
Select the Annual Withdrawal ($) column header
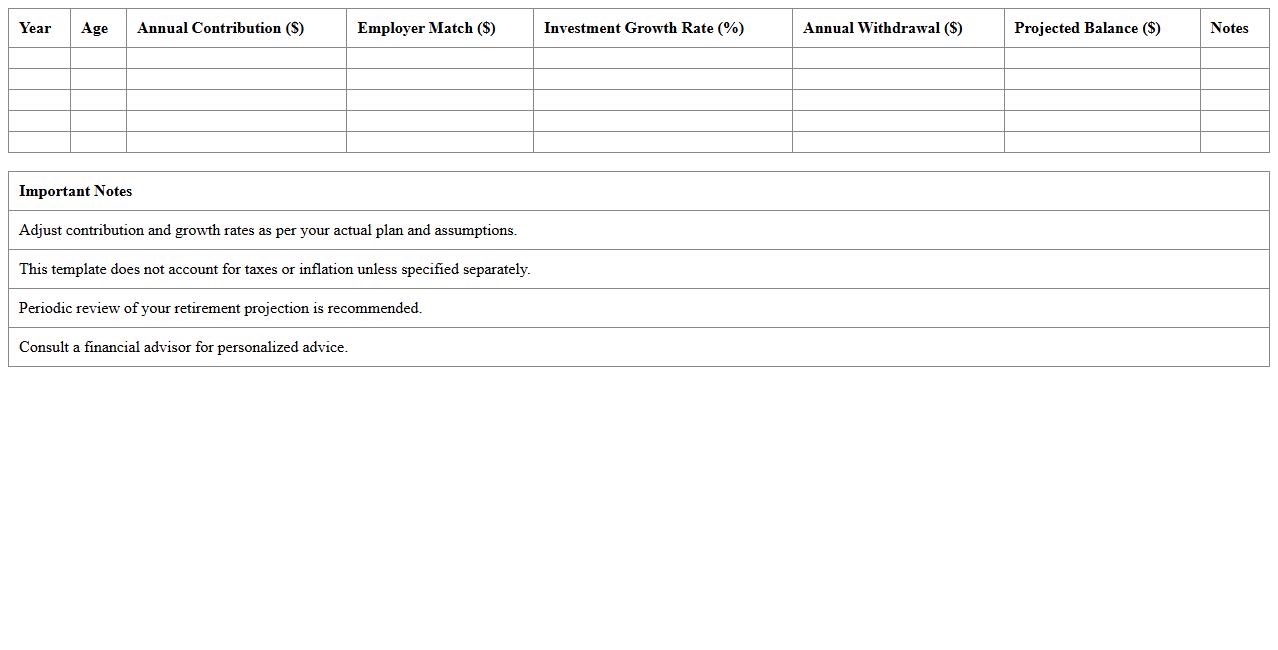tap(882, 28)
